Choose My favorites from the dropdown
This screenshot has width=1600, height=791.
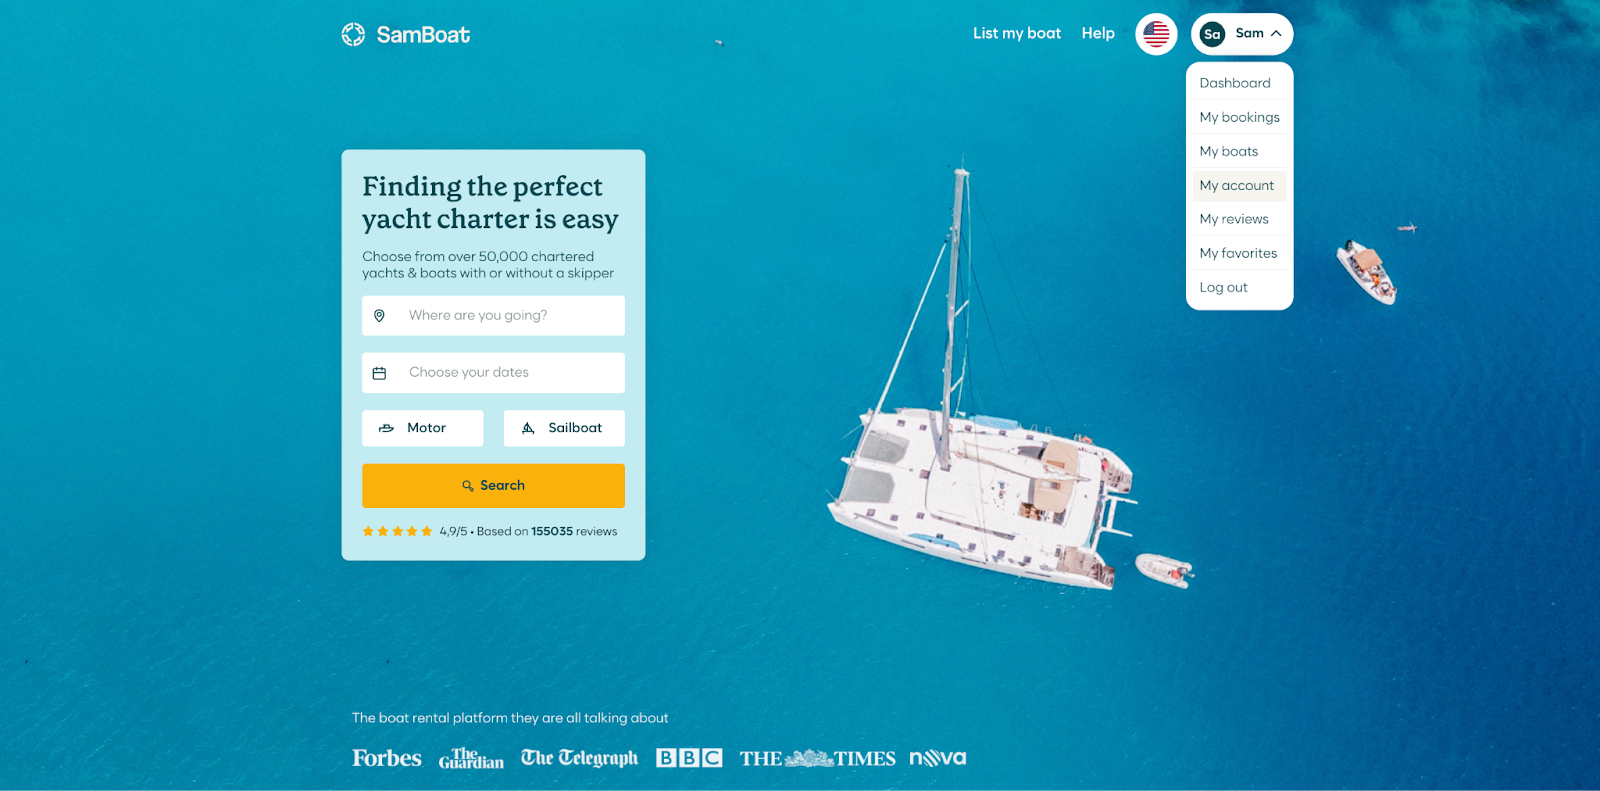[x=1239, y=253]
